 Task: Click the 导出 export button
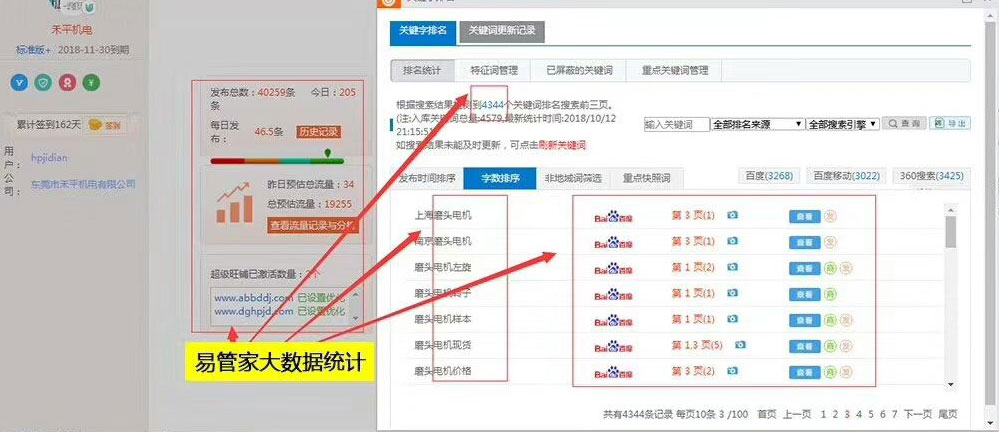(x=950, y=123)
